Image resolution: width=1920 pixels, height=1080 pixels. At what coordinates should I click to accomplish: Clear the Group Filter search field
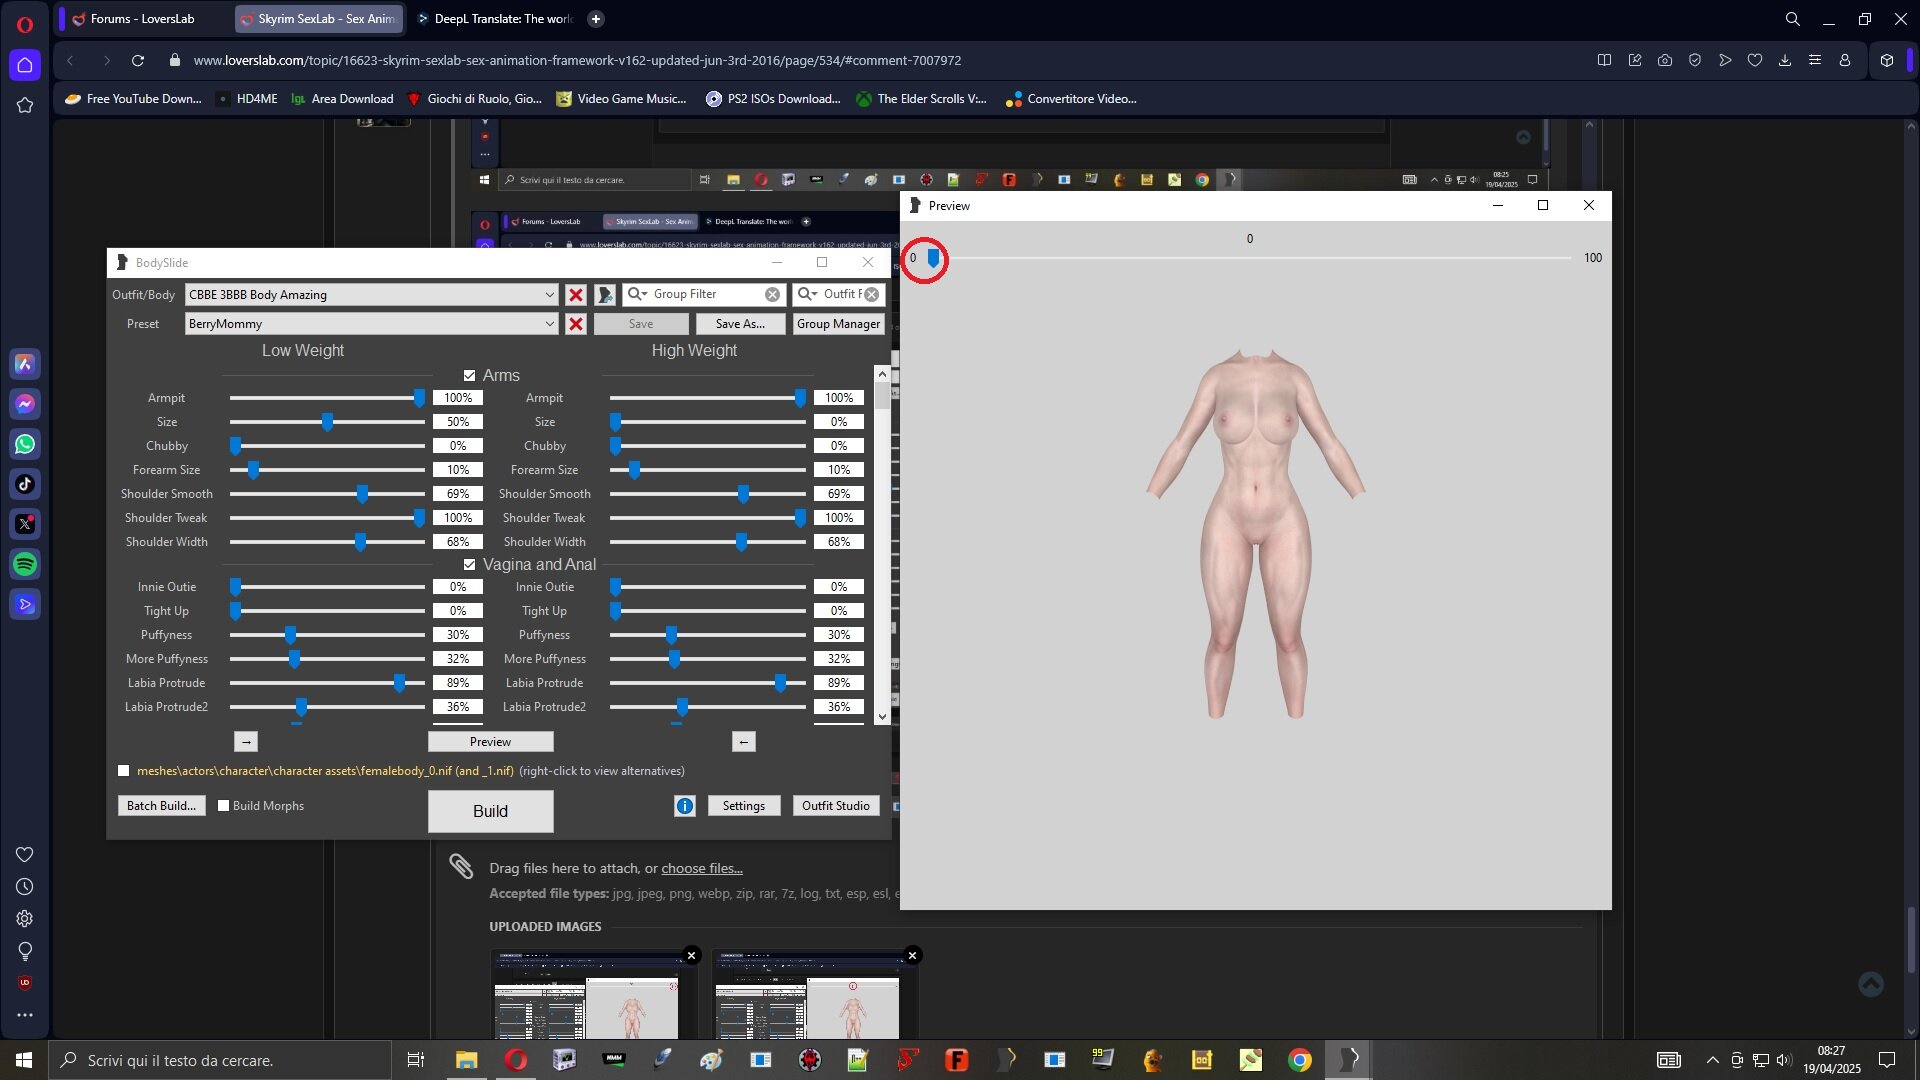[x=771, y=294]
